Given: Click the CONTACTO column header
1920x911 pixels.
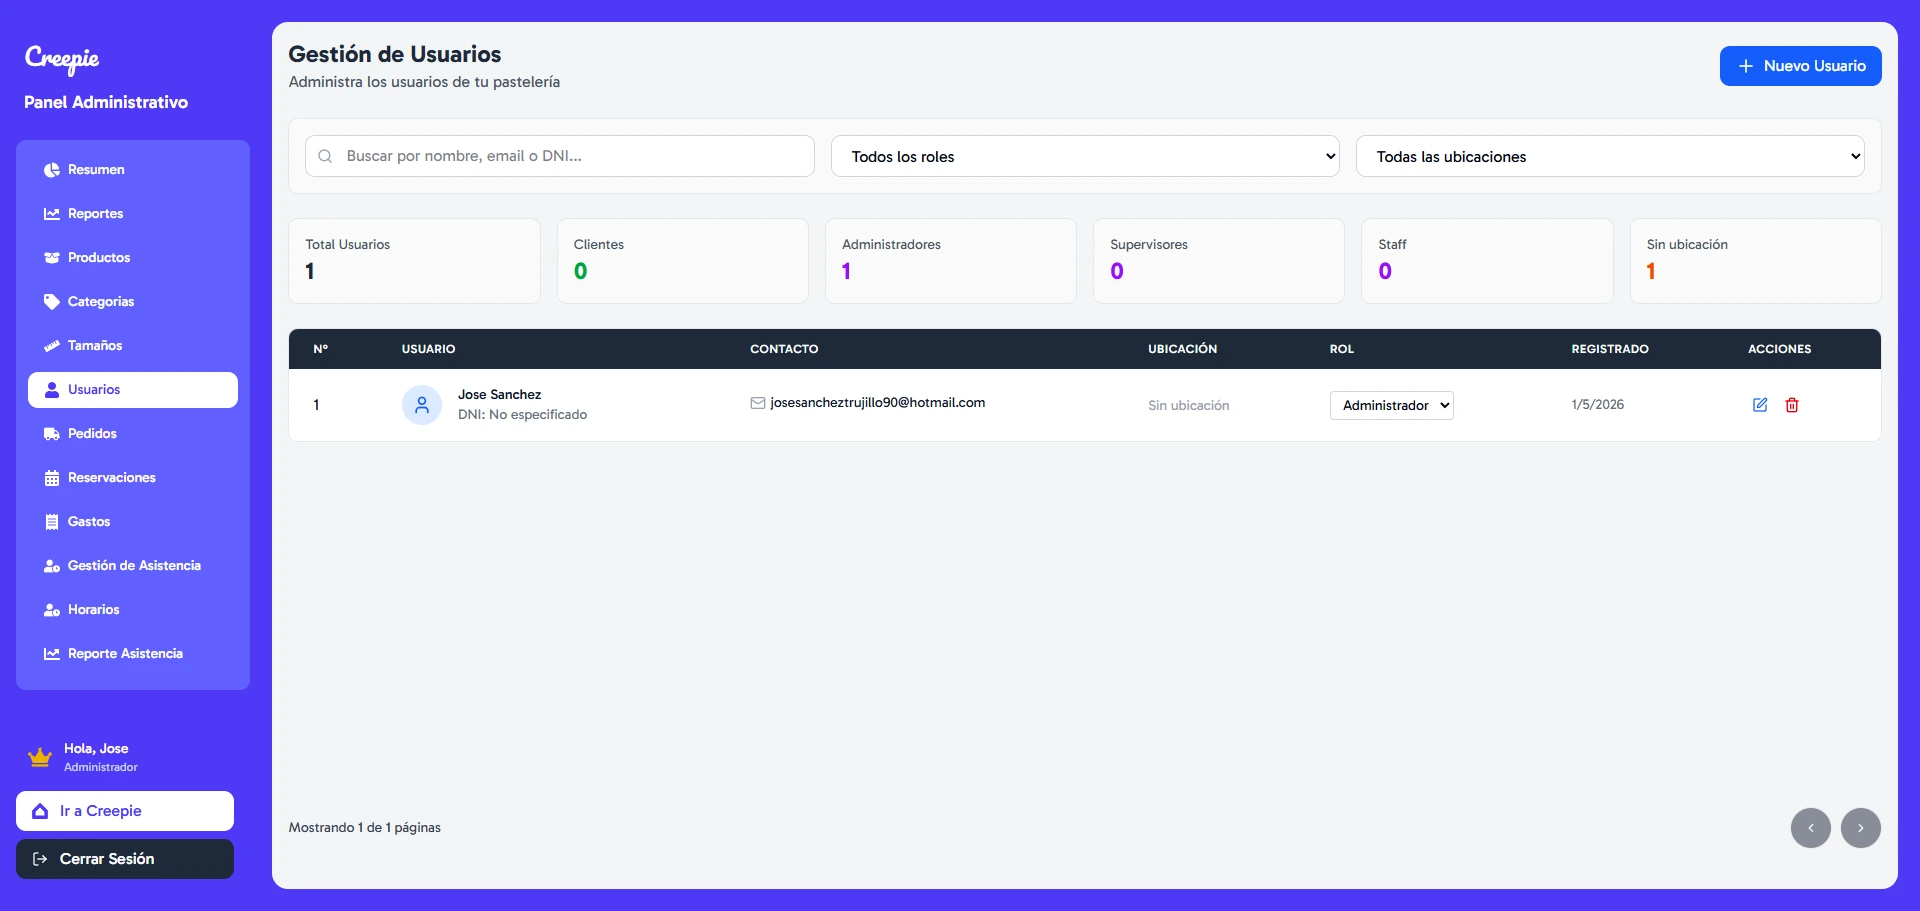Looking at the screenshot, I should (784, 349).
